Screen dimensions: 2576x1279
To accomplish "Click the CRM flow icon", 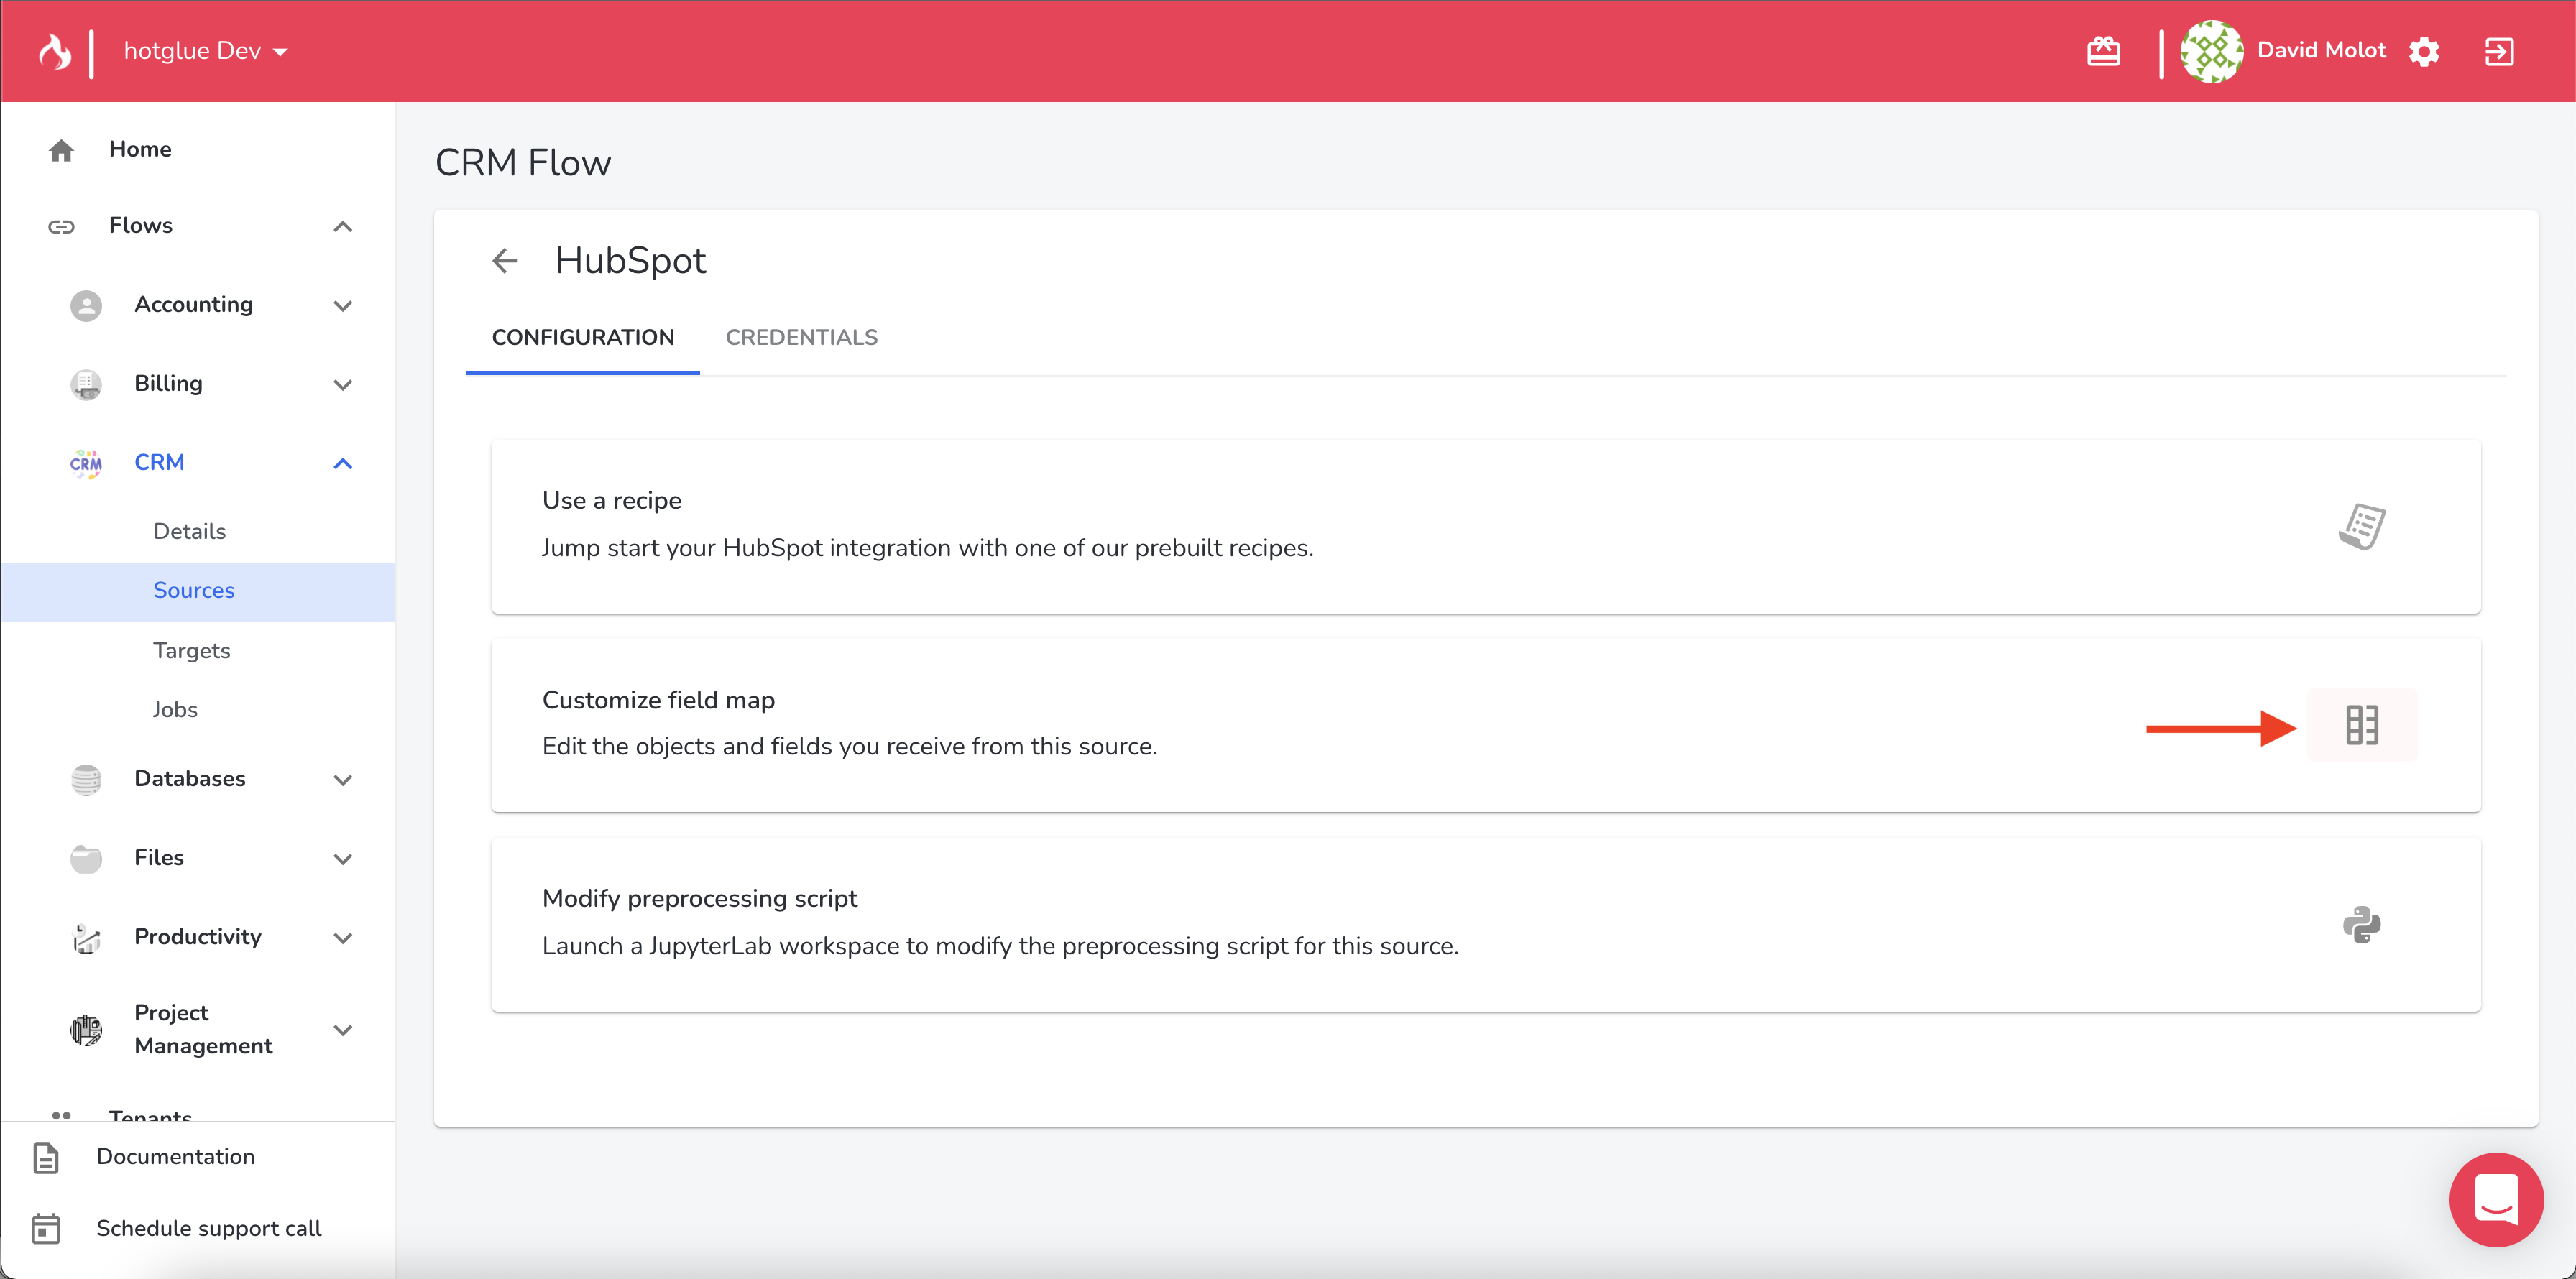I will [86, 463].
